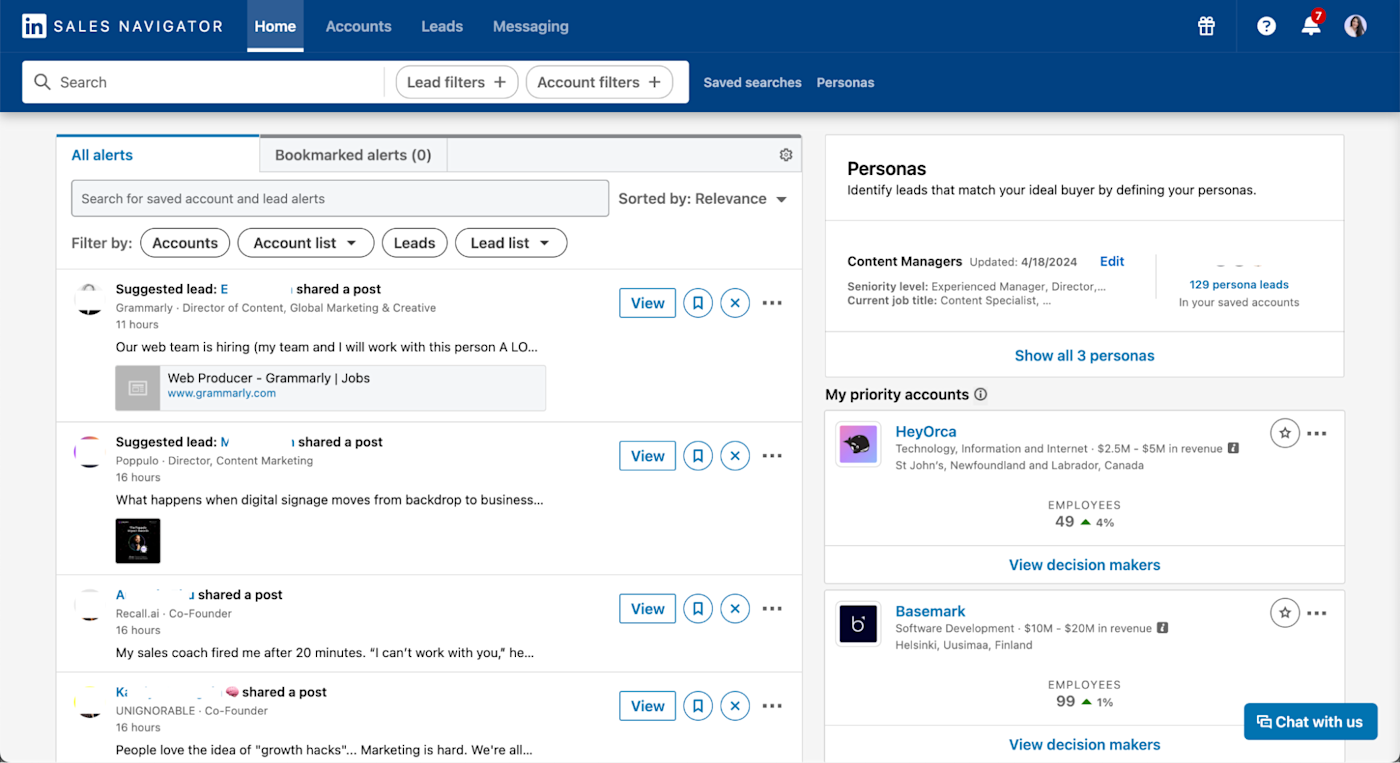The image size is (1400, 763).
Task: View the Recall.ai alert
Action: coord(647,609)
